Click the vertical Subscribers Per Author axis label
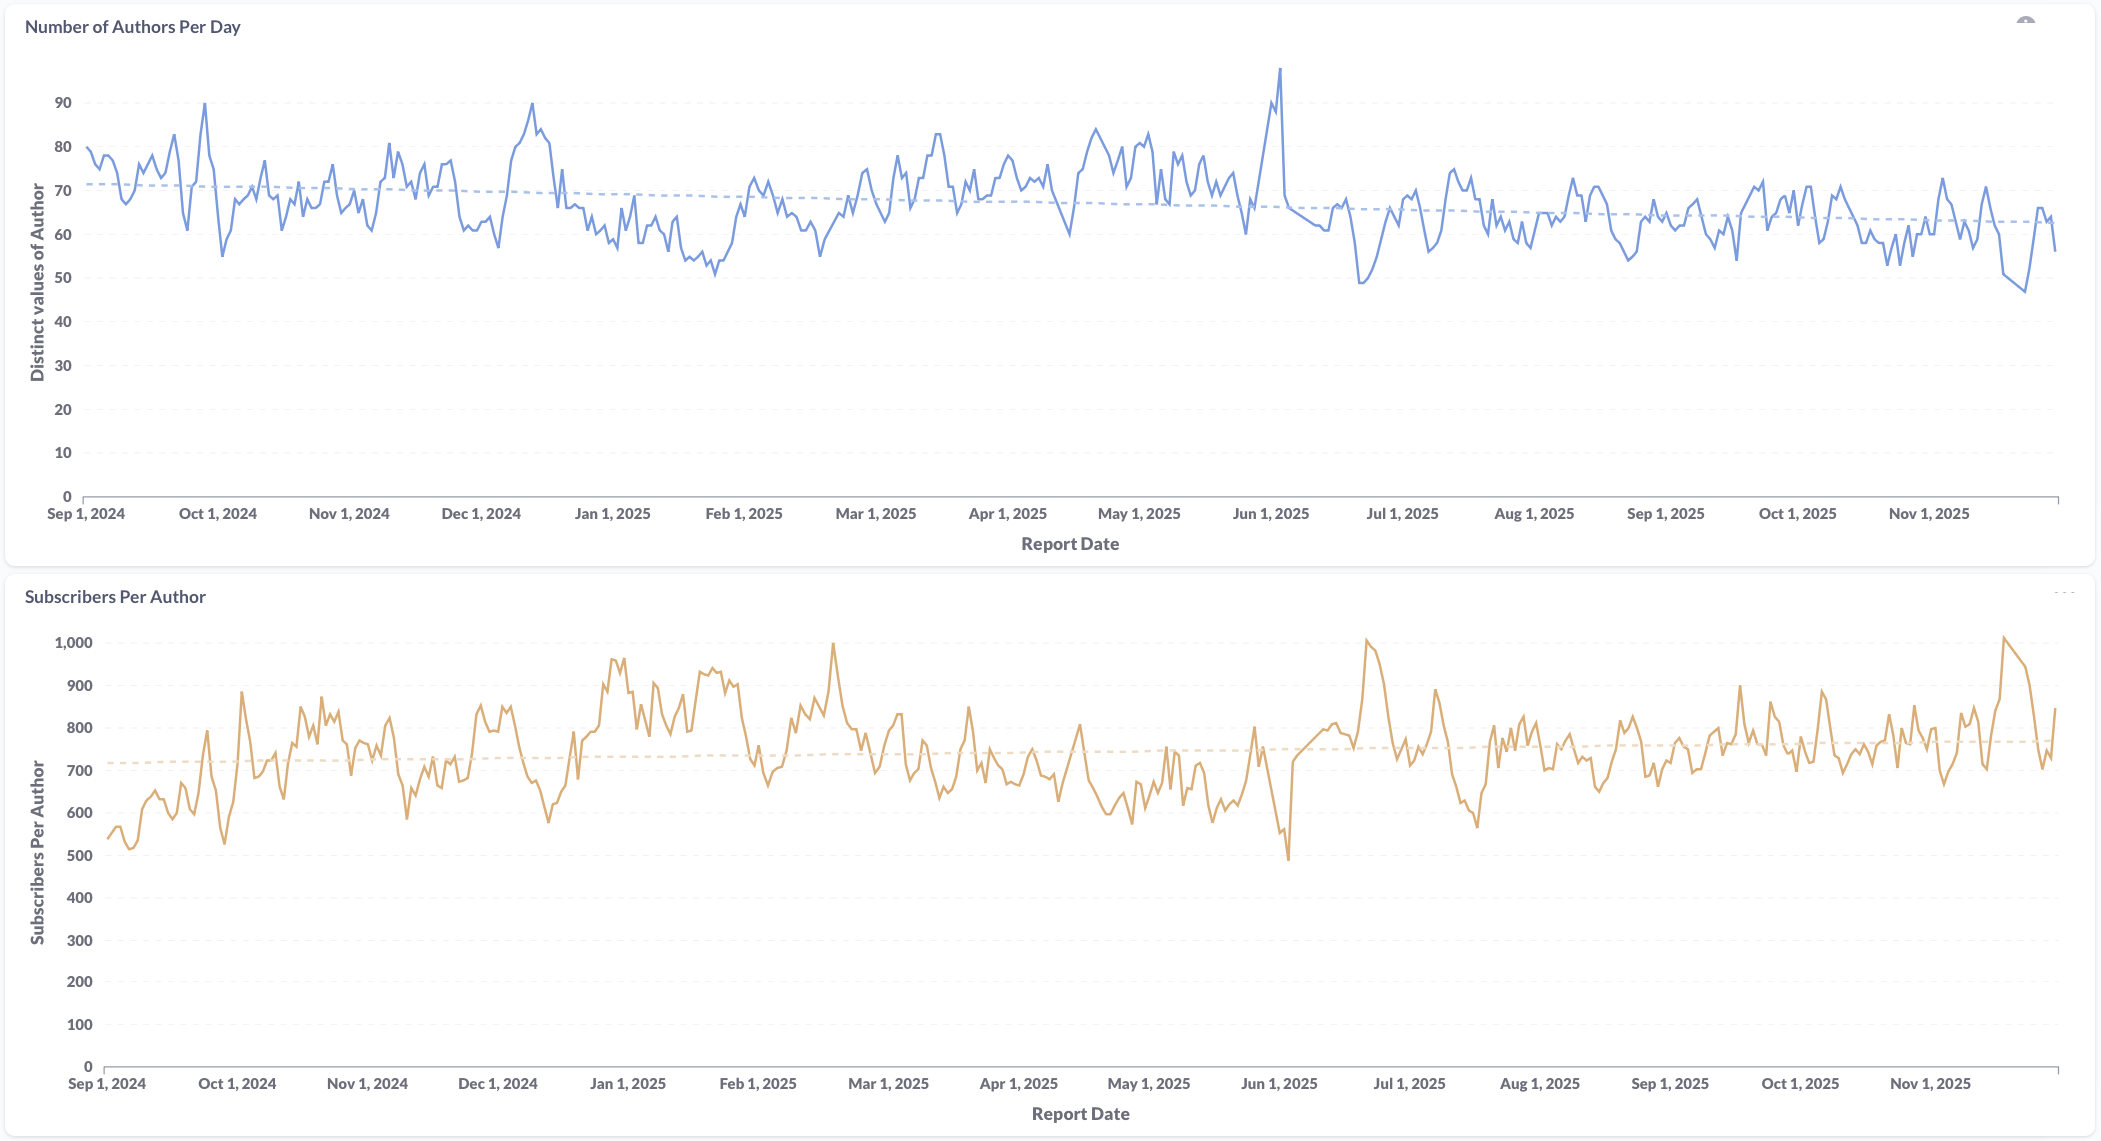The width and height of the screenshot is (2101, 1141). coord(38,852)
